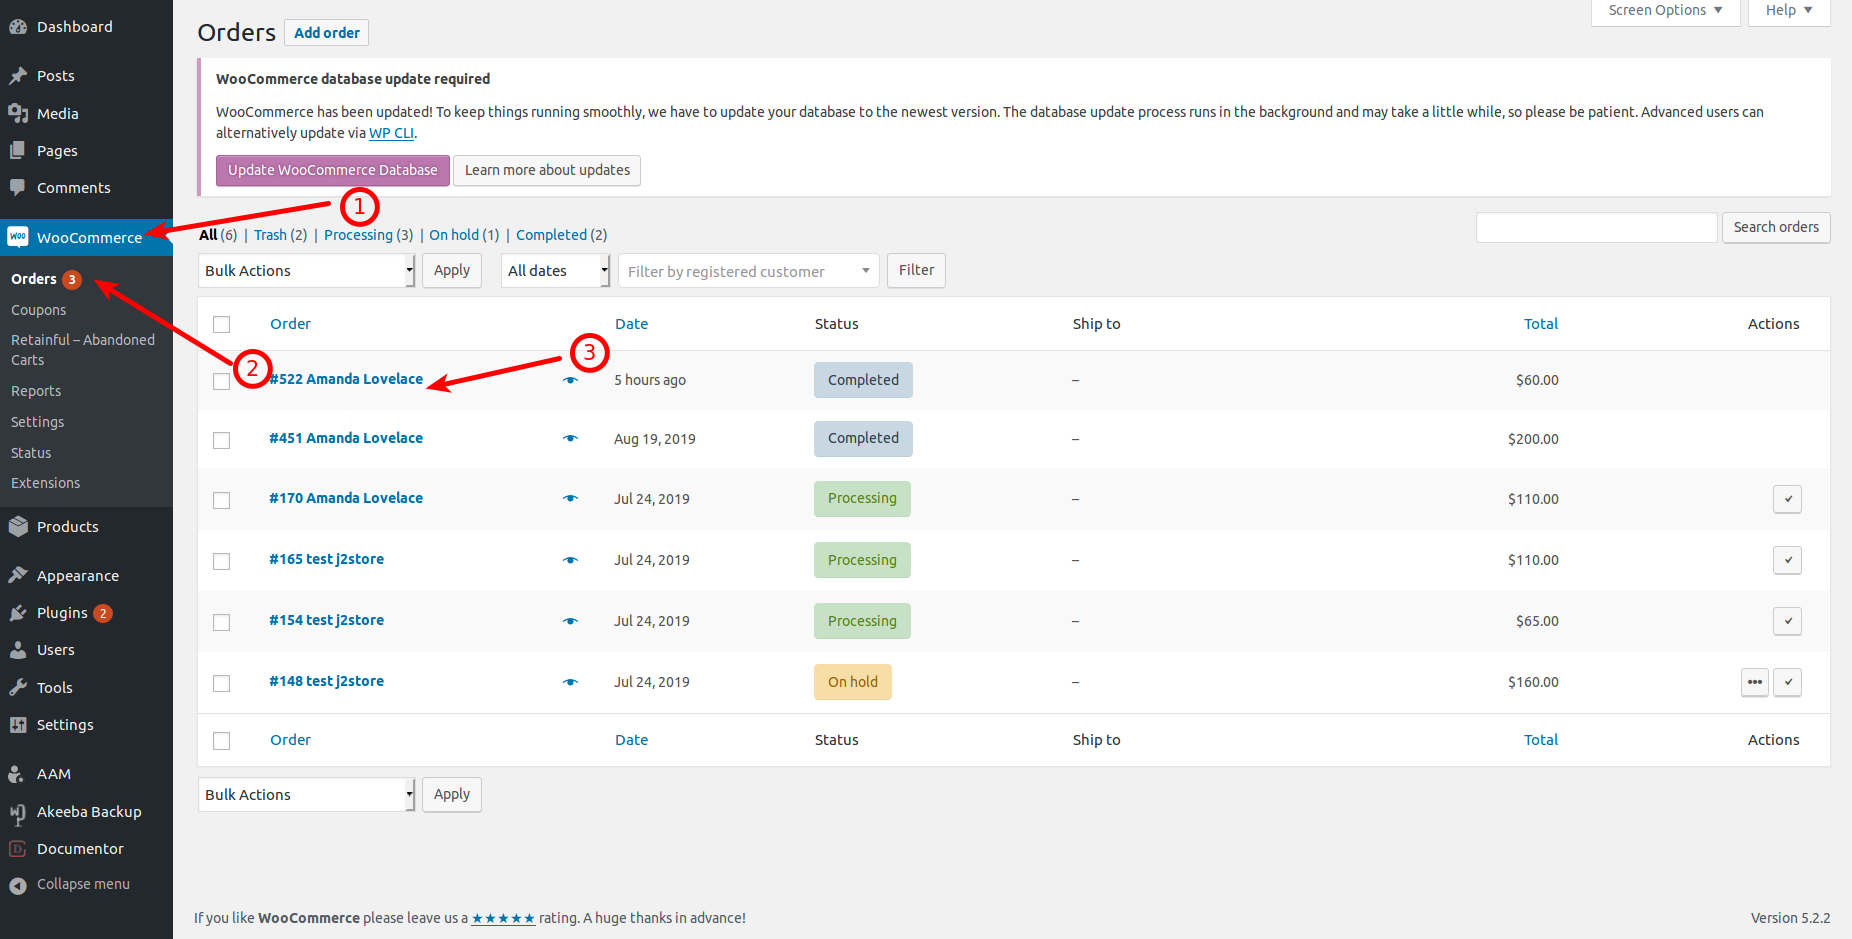Viewport: 1852px width, 939px height.
Task: Show the Completed (2) orders view
Action: pyautogui.click(x=561, y=235)
